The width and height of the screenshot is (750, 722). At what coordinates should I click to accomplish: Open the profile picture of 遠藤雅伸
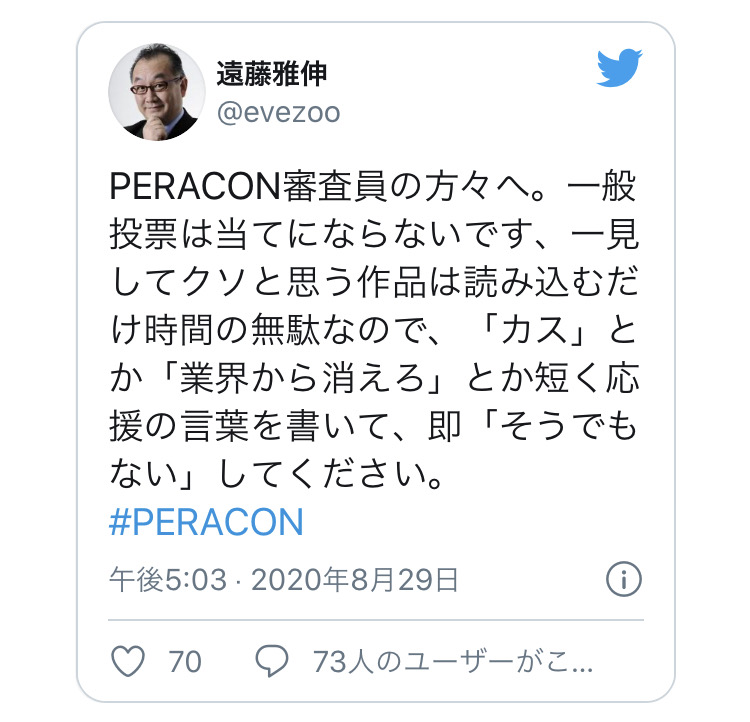click(x=157, y=92)
